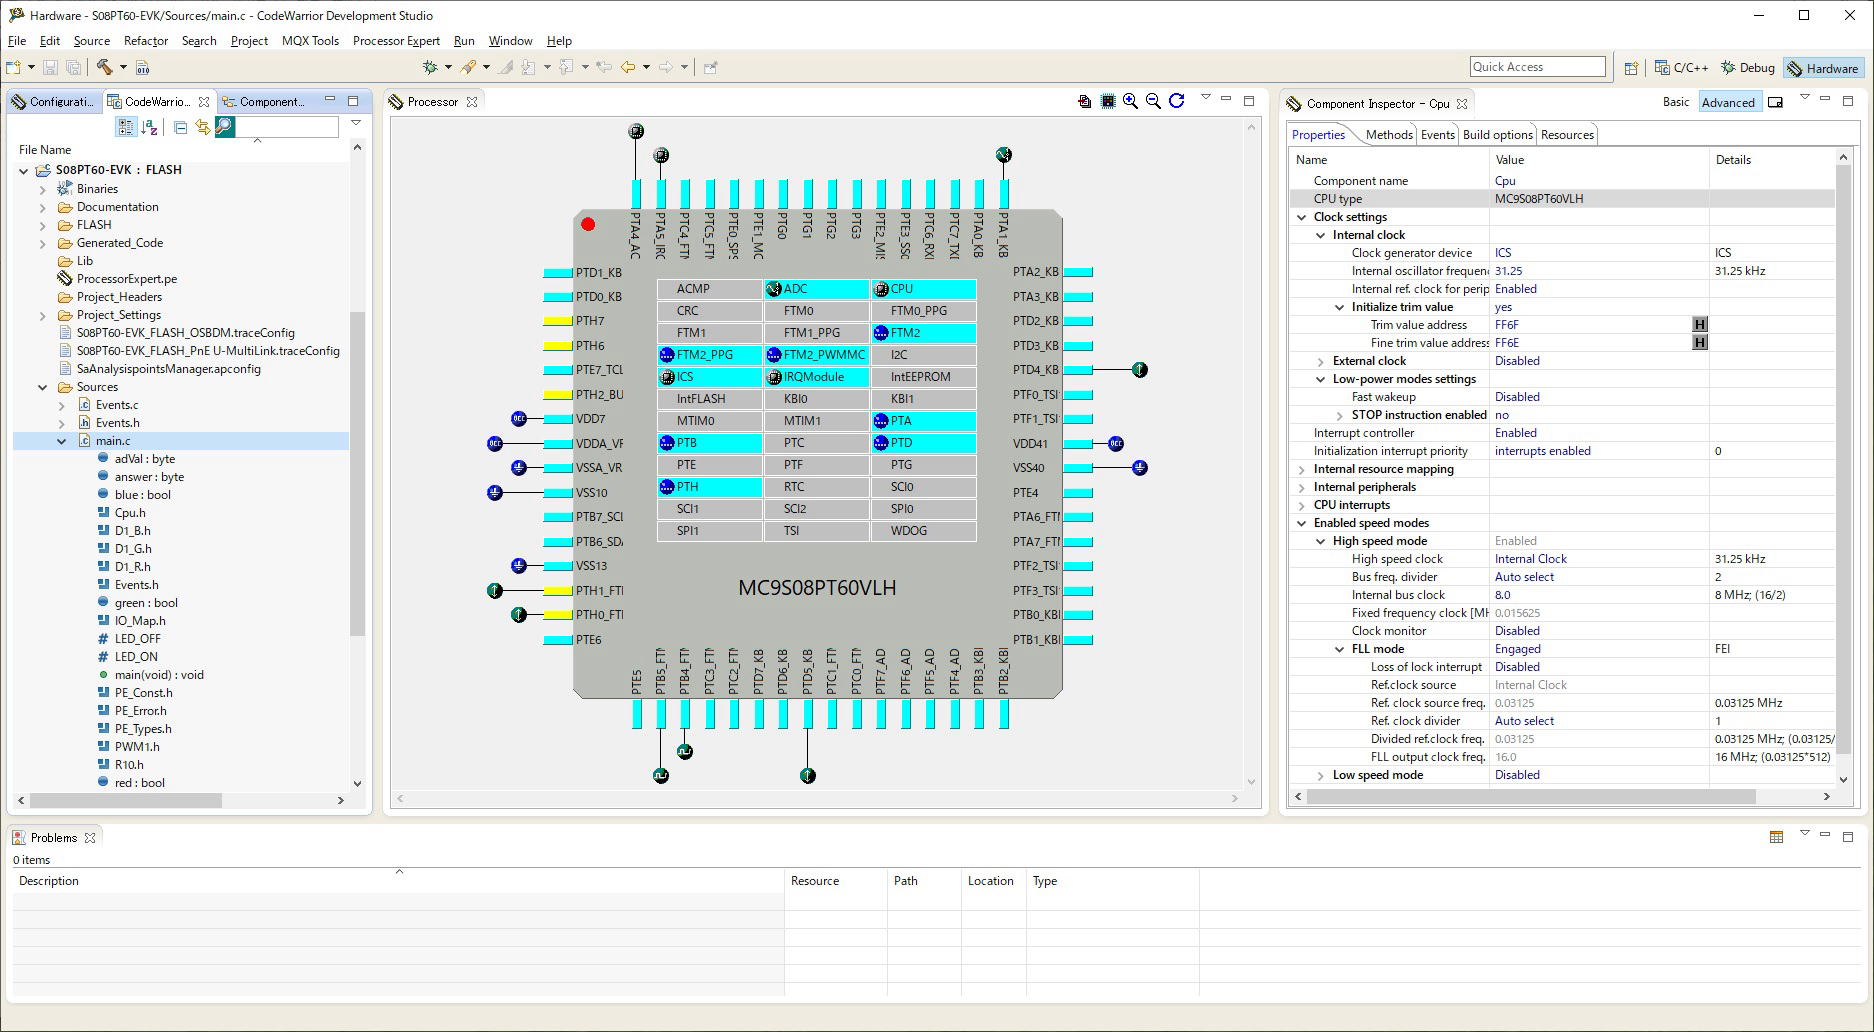
Task: Click the Component Inspector horizontal scrollbar
Action: click(1531, 797)
